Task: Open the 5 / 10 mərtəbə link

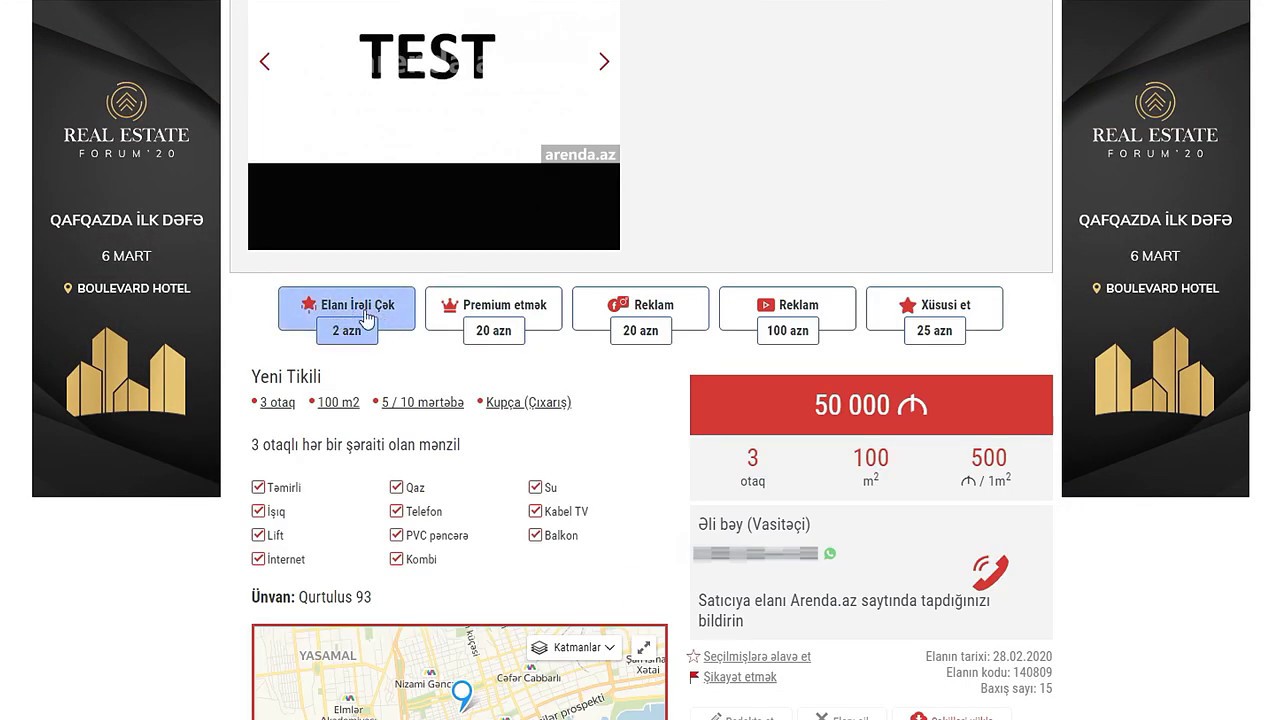Action: [423, 402]
